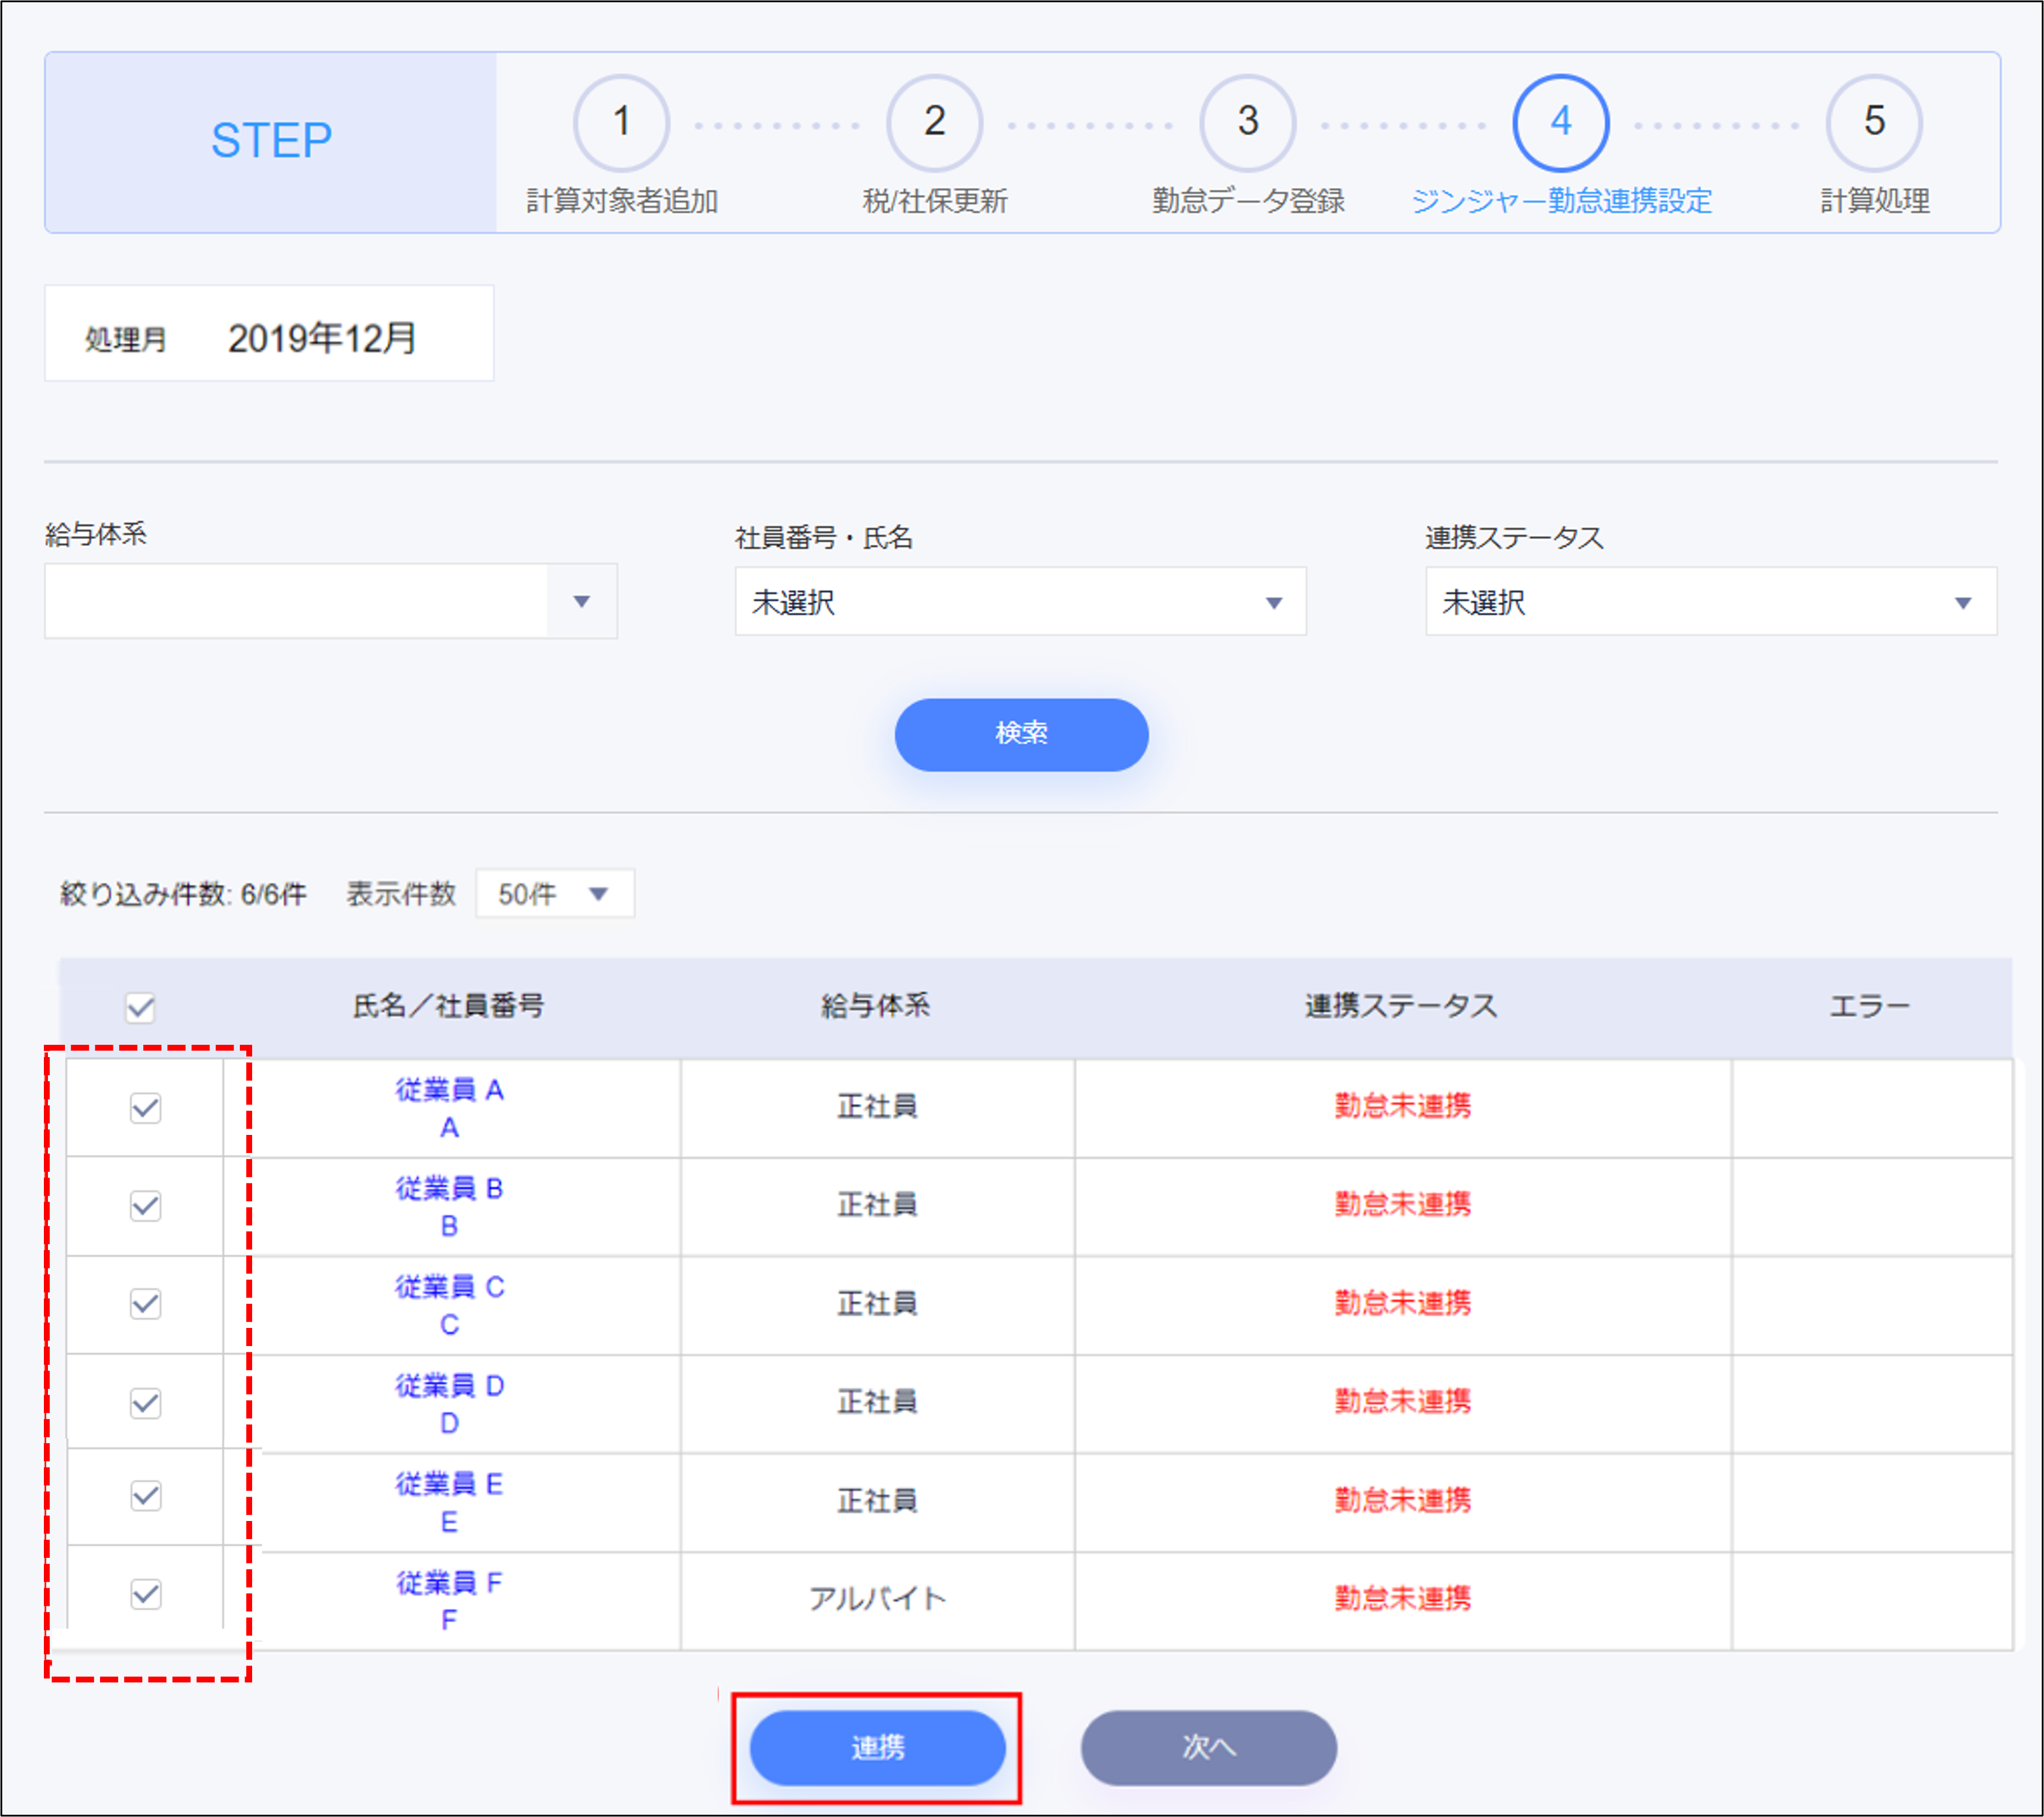The width and height of the screenshot is (2044, 1817).
Task: Uncheck the checkbox for 従業員 F
Action: click(x=146, y=1594)
